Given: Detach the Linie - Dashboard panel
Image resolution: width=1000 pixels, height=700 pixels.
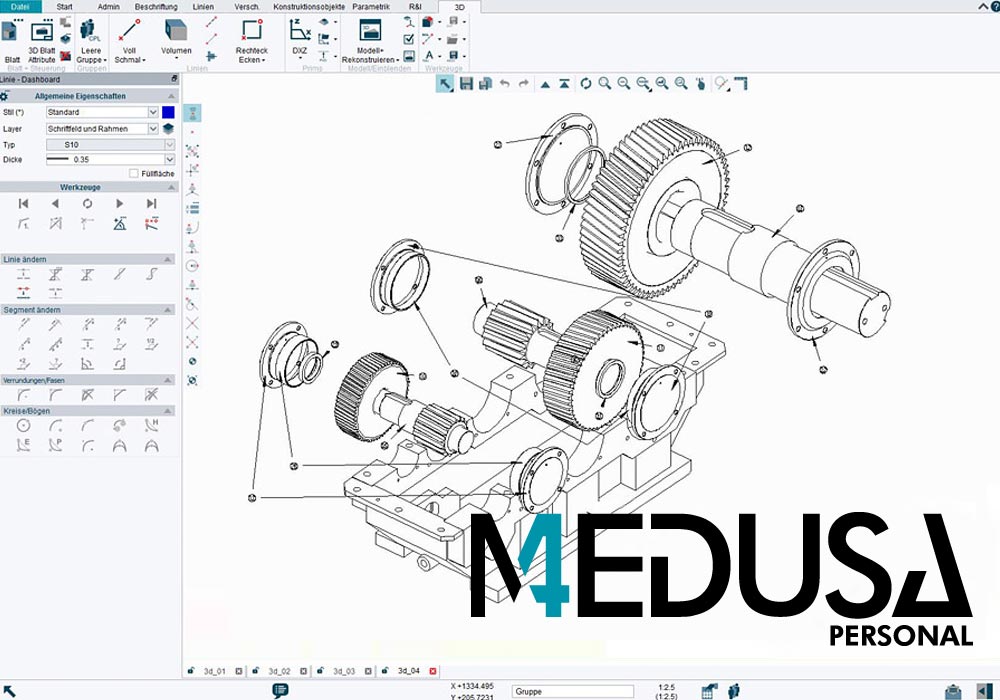Looking at the screenshot, I should [174, 79].
